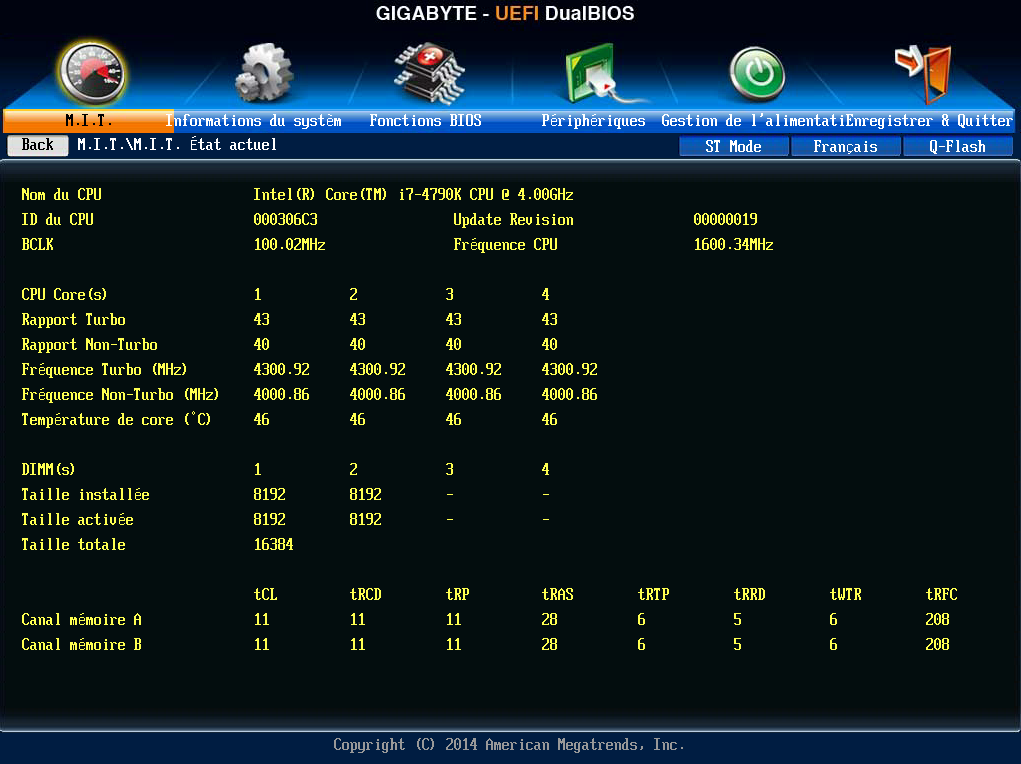The image size is (1021, 764).
Task: Select the total memory value 16384
Action: [x=273, y=545]
